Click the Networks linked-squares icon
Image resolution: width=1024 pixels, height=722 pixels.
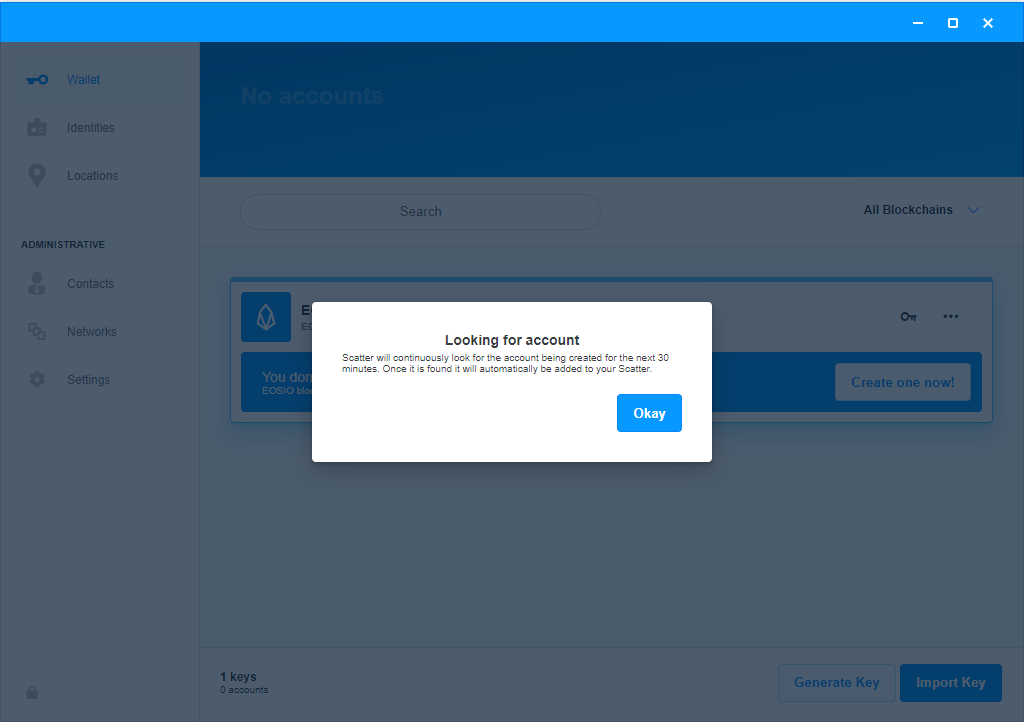(37, 332)
